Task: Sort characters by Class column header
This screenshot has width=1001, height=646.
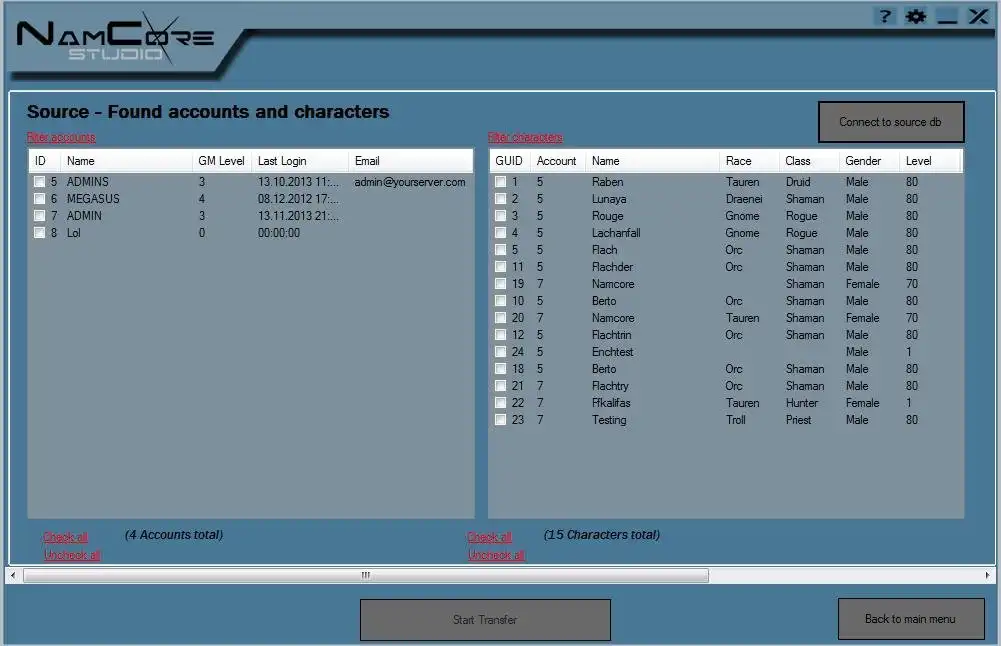Action: (809, 161)
